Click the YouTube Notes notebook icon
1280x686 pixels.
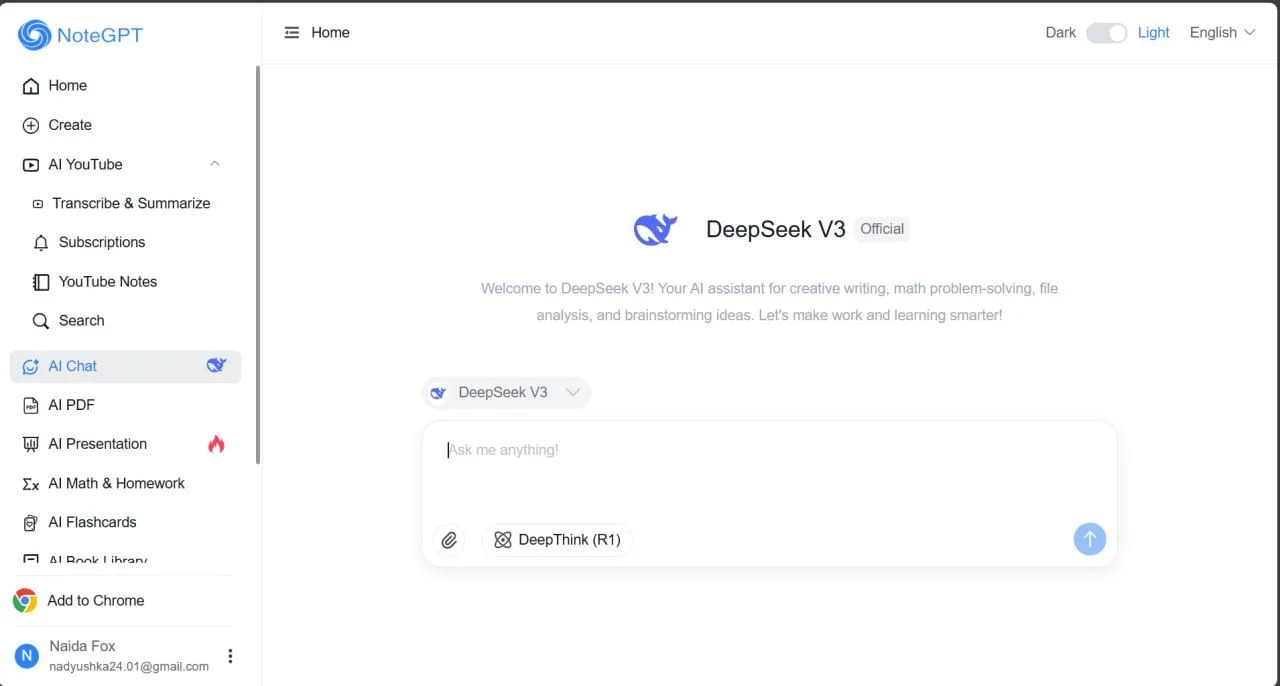(41, 282)
